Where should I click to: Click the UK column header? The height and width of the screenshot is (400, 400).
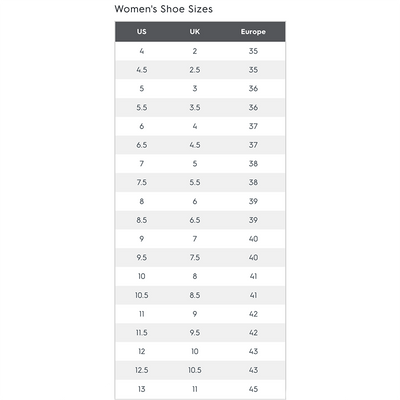pyautogui.click(x=195, y=32)
